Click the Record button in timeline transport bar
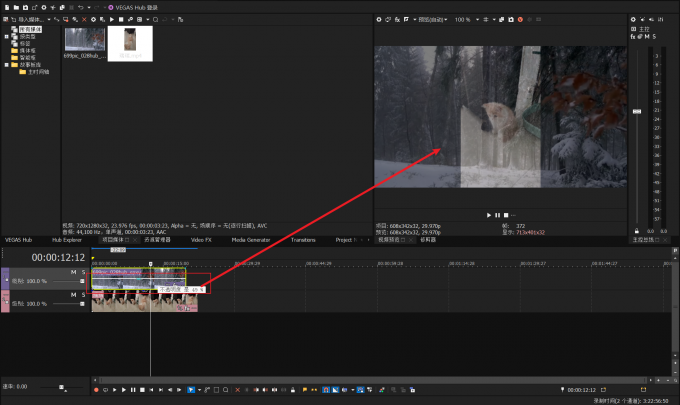The height and width of the screenshot is (405, 680). (96, 389)
